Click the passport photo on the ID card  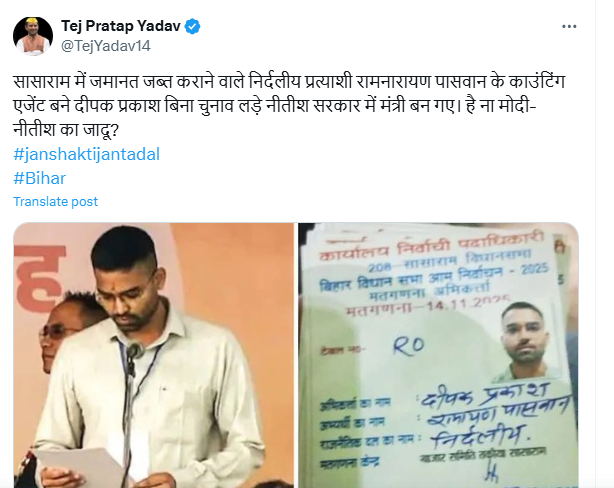(x=529, y=340)
